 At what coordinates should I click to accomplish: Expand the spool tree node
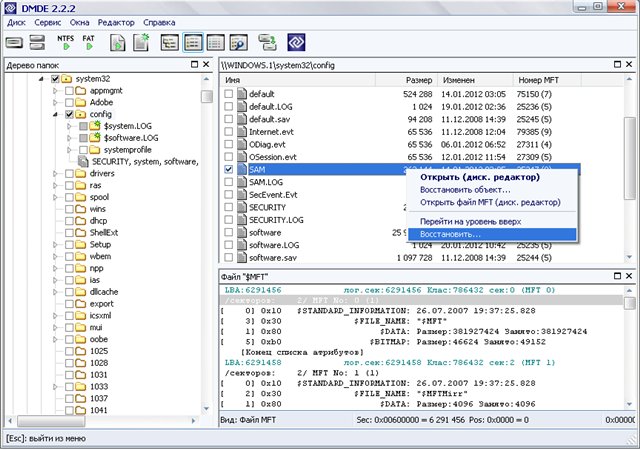[55, 197]
